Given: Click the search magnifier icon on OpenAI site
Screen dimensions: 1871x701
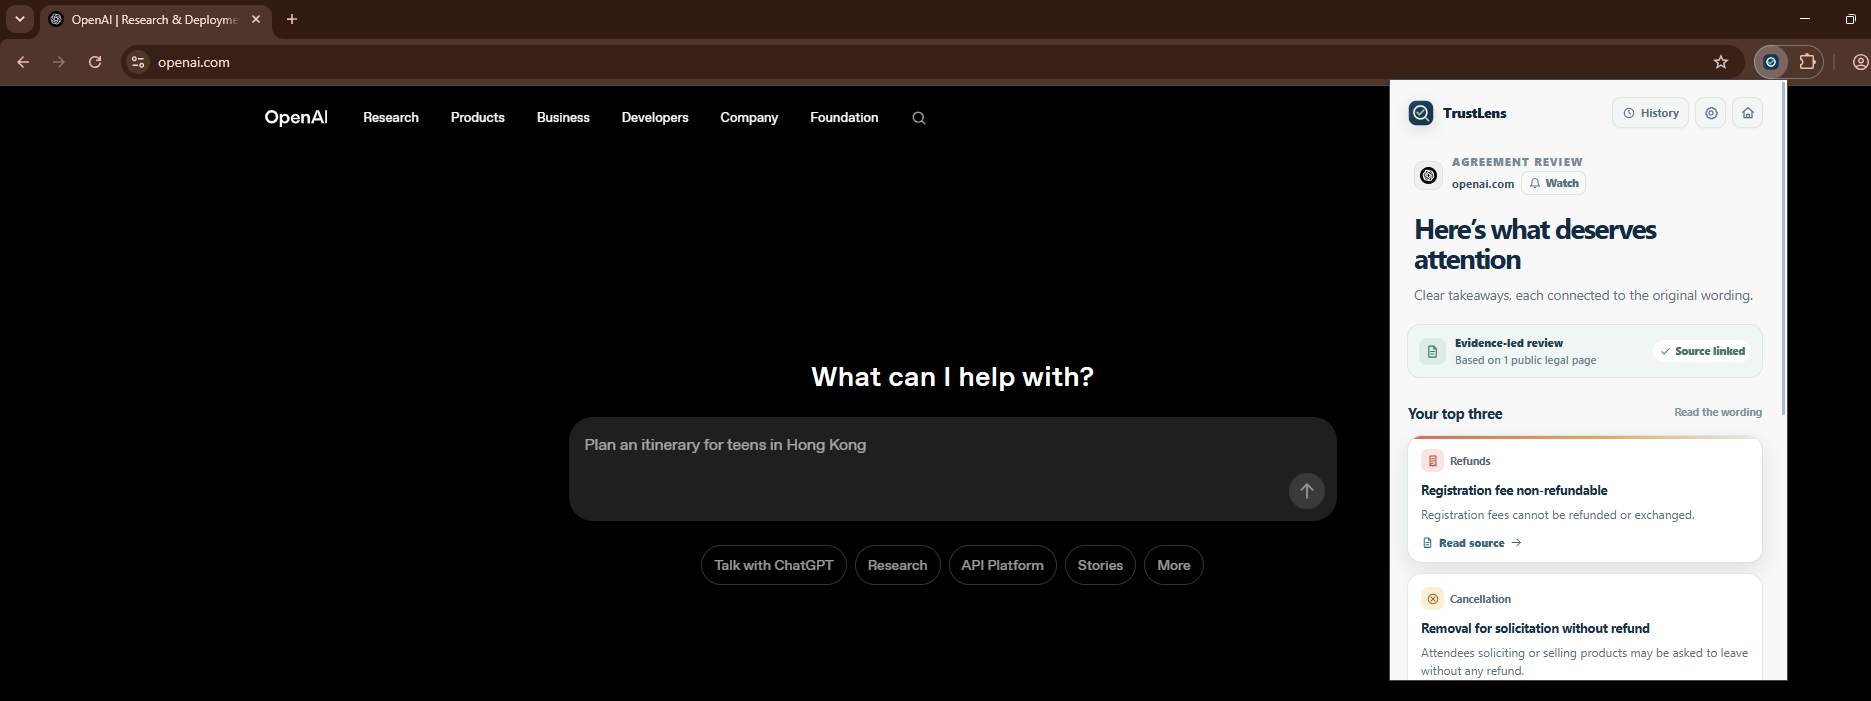Looking at the screenshot, I should point(919,118).
